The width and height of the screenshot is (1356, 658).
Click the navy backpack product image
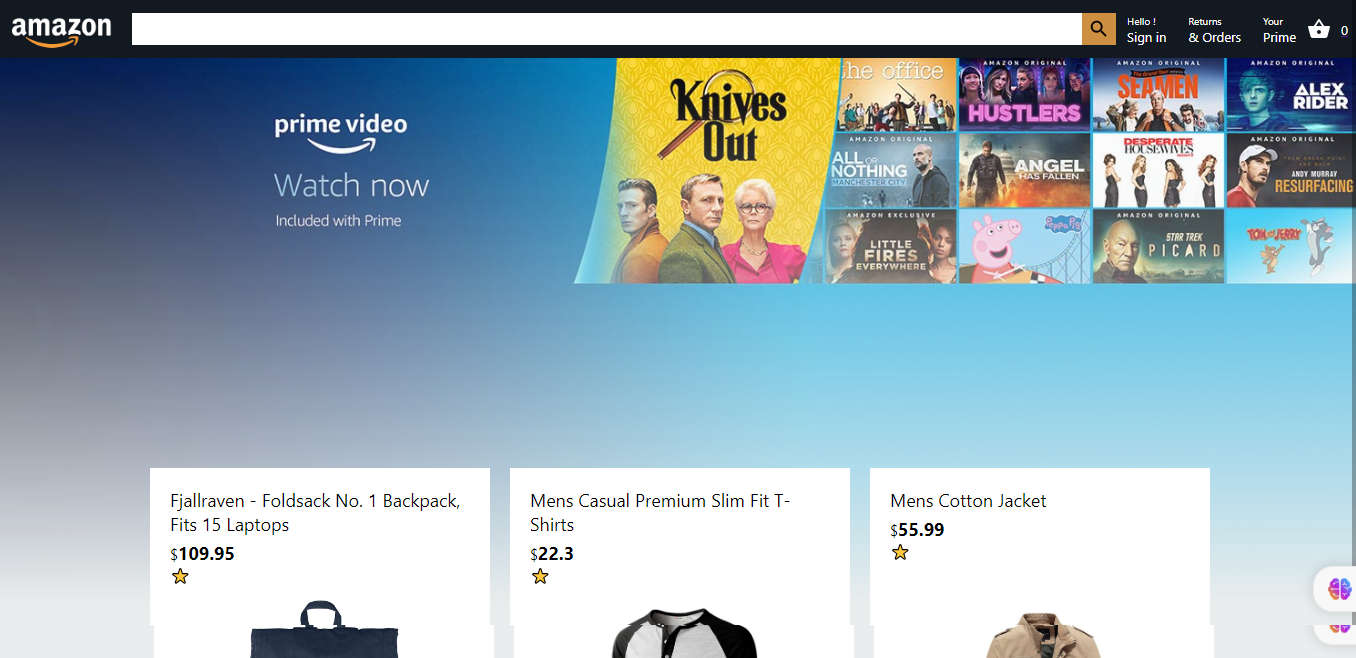(x=324, y=629)
